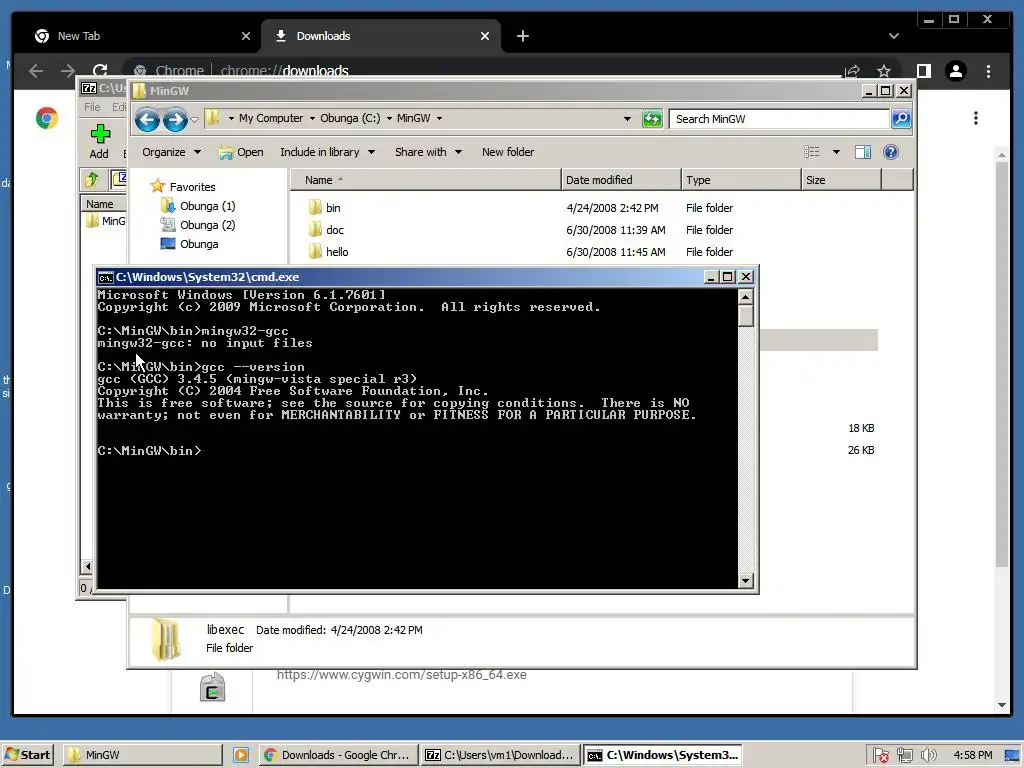1024x768 pixels.
Task: Click the cmd window scroll up arrow
Action: pyautogui.click(x=745, y=296)
